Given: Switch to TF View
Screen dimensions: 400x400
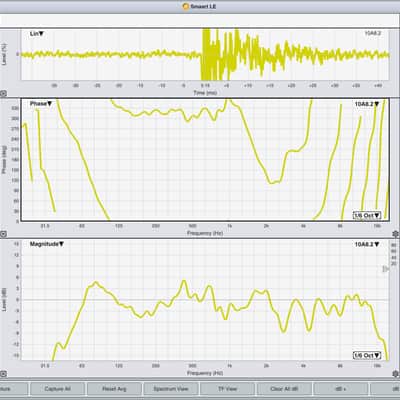Looking at the screenshot, I should tap(227, 389).
